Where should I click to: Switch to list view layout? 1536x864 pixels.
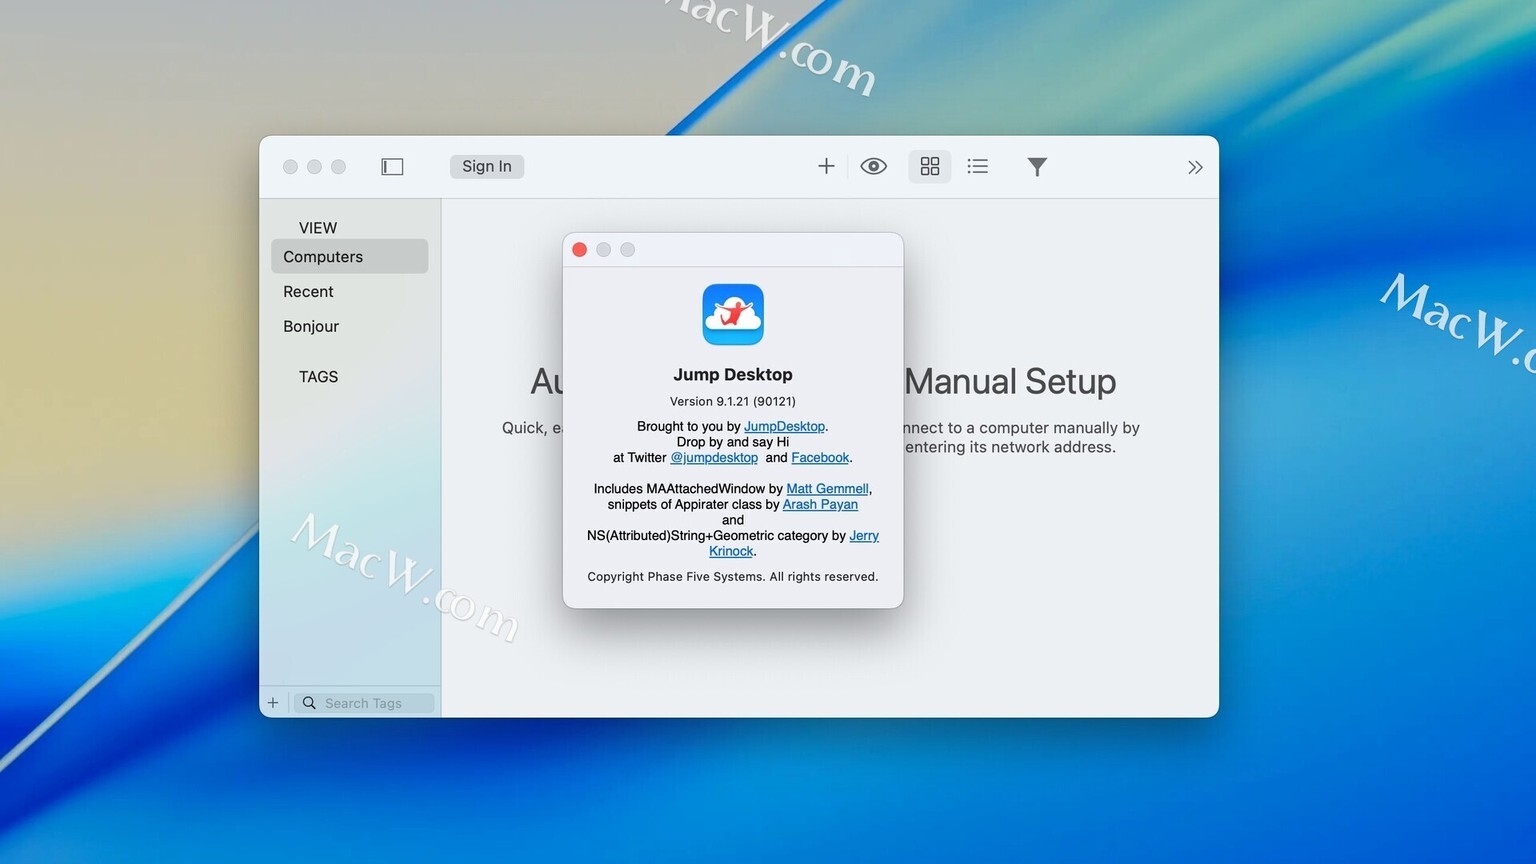click(978, 167)
